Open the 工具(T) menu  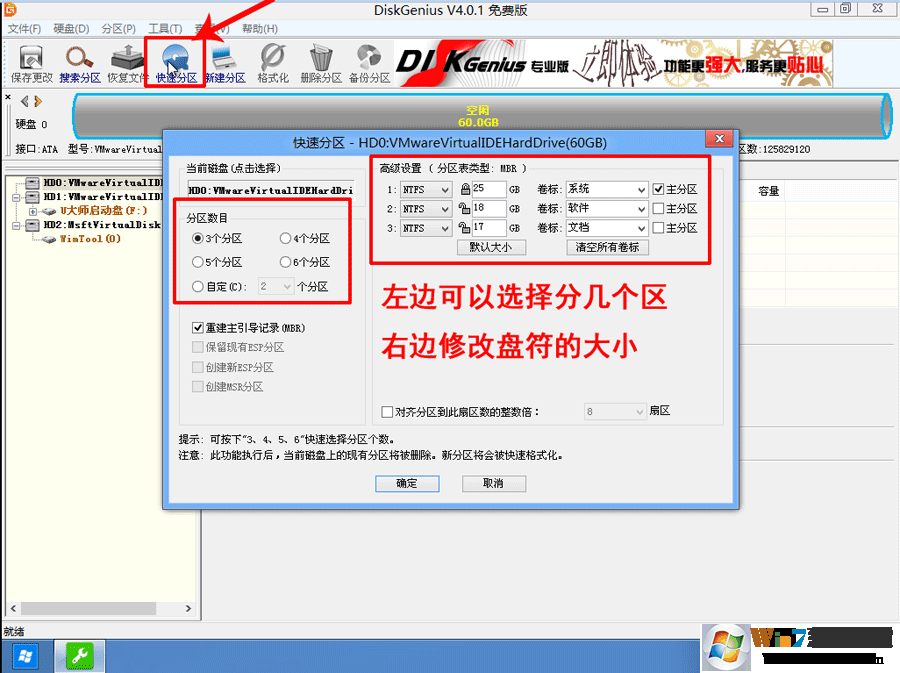(x=163, y=28)
